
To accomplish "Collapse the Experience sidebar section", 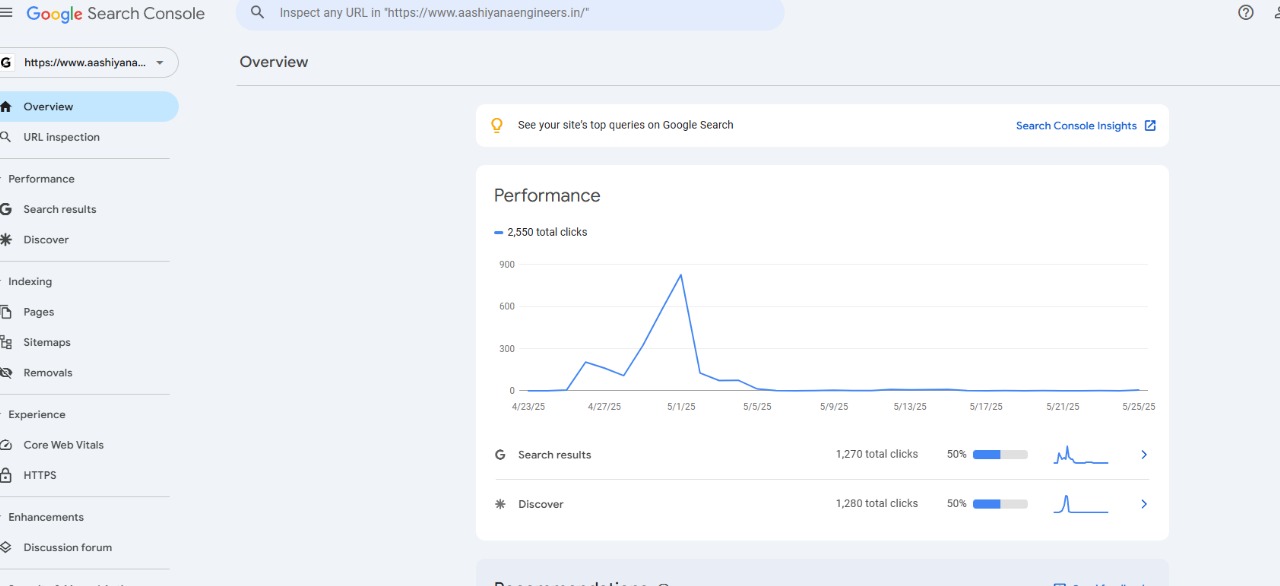I will [x=37, y=415].
